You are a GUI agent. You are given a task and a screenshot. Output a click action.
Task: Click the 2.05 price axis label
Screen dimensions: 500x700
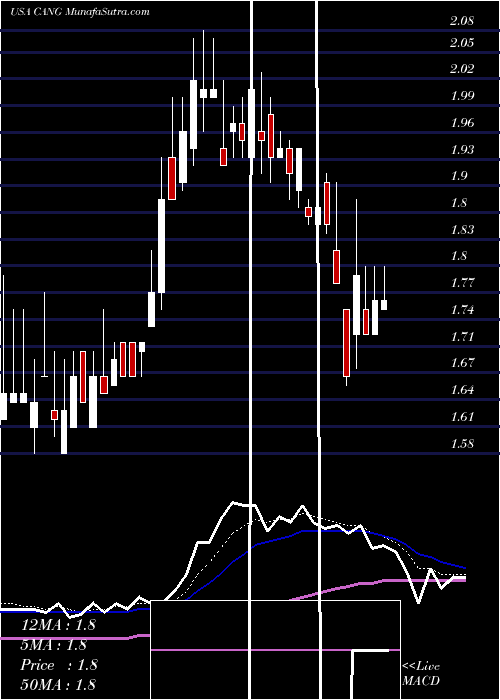[462, 43]
